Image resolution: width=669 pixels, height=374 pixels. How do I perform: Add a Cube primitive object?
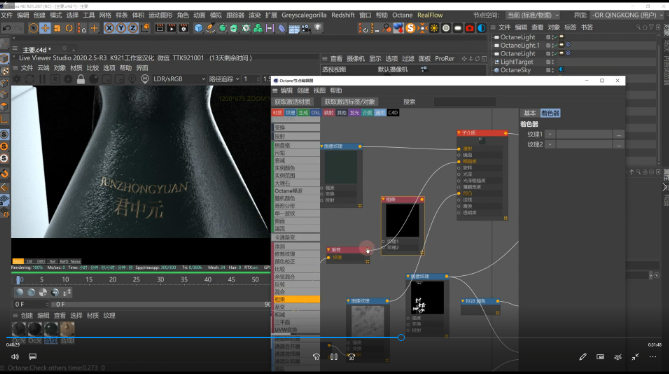[x=198, y=28]
